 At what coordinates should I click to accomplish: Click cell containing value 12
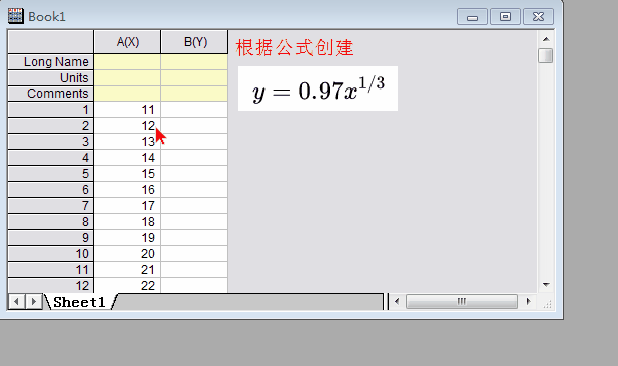[127, 126]
